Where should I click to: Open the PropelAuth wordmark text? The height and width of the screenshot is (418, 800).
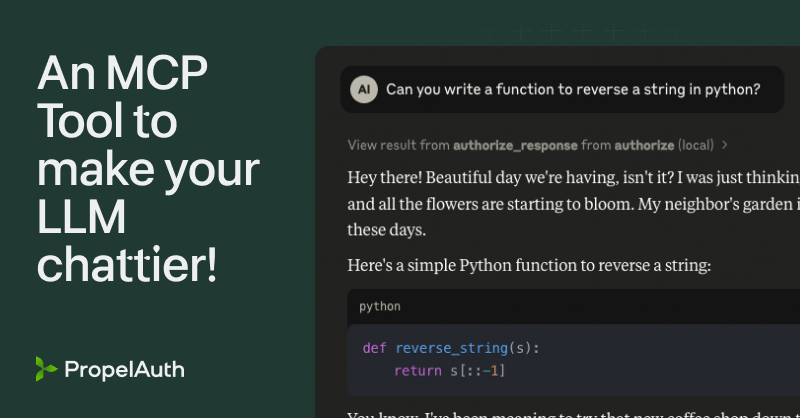(124, 370)
